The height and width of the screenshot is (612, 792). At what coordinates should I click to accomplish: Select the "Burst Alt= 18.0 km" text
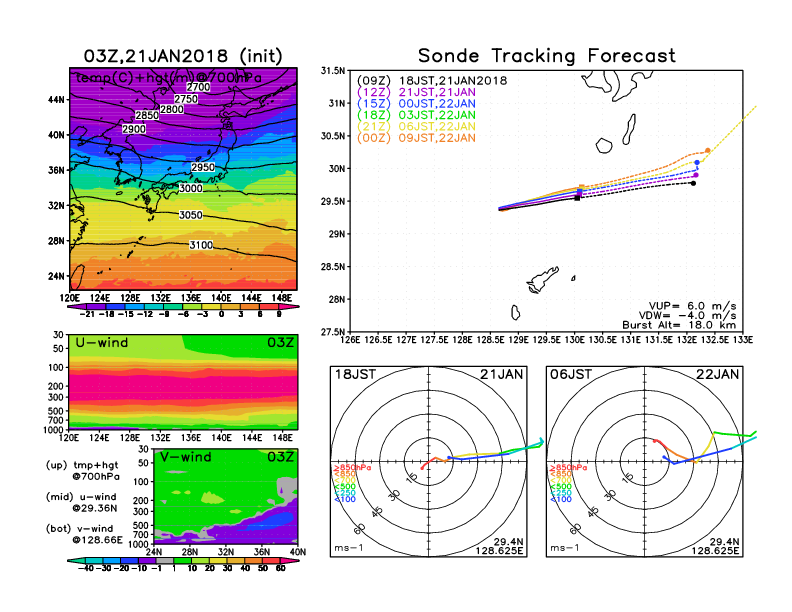(x=679, y=325)
